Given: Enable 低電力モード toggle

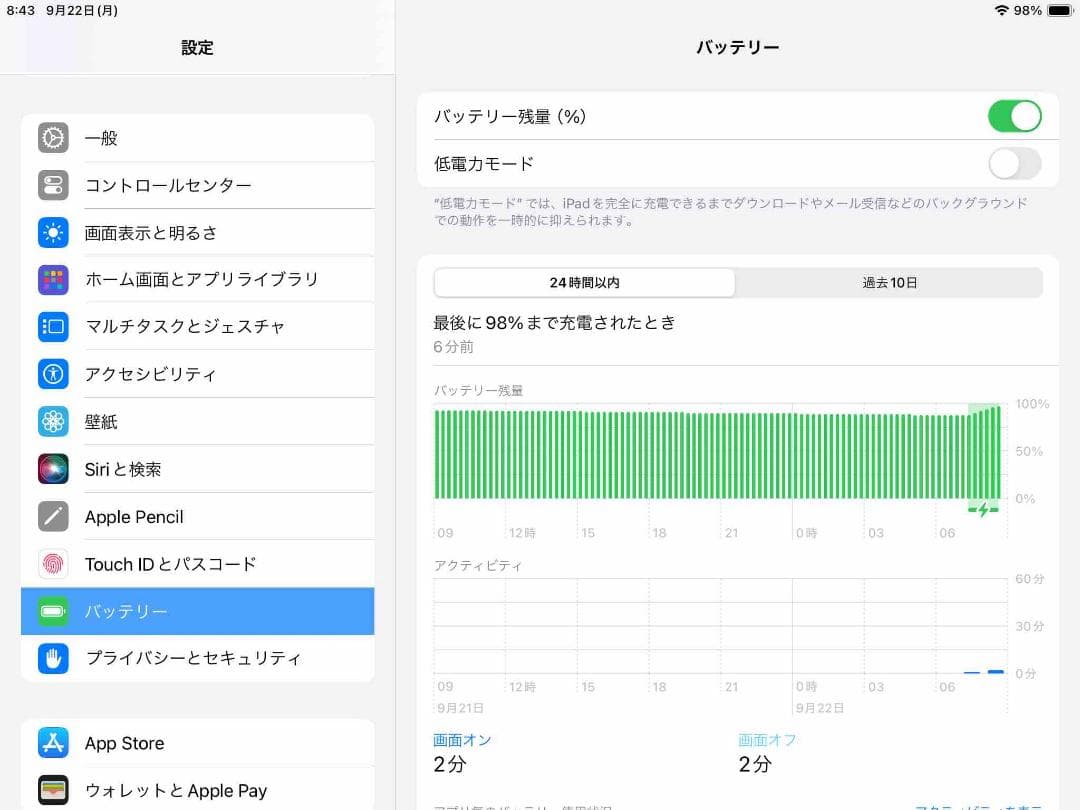Looking at the screenshot, I should click(1014, 163).
